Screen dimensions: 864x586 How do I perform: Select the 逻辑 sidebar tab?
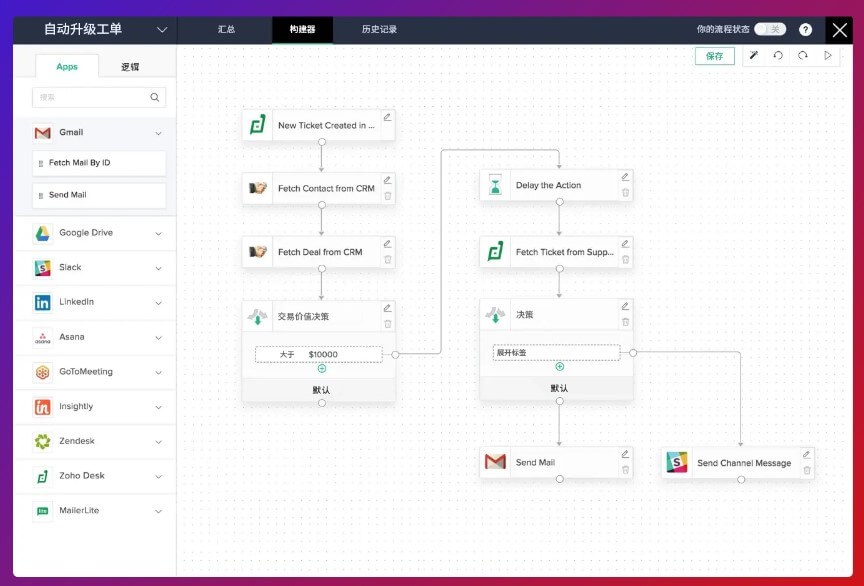[130, 67]
